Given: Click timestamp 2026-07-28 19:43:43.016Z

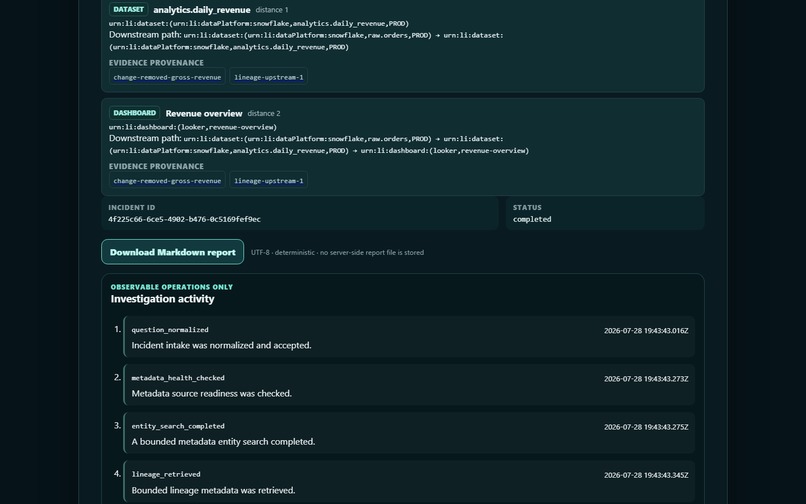Looking at the screenshot, I should point(646,331).
